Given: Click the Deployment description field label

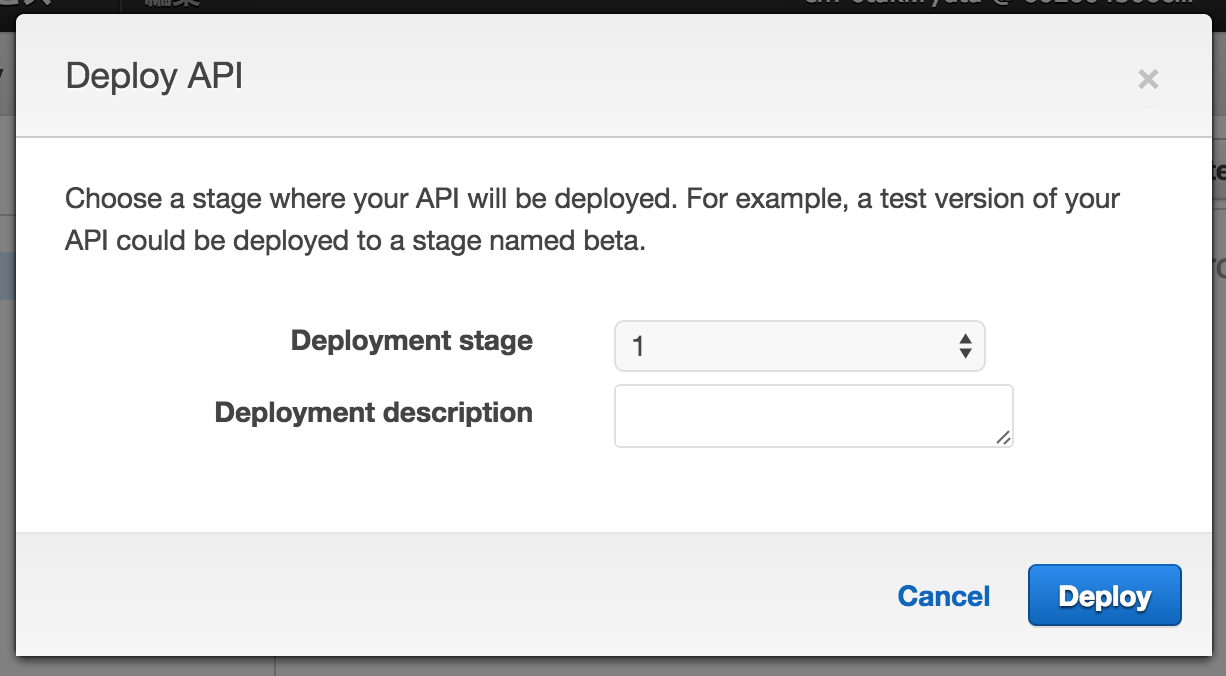Looking at the screenshot, I should [373, 412].
